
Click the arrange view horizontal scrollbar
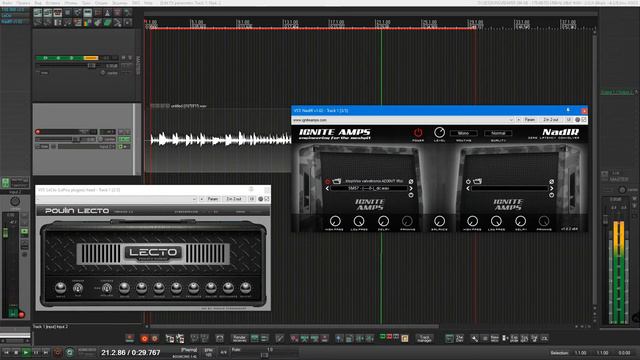tap(294, 326)
